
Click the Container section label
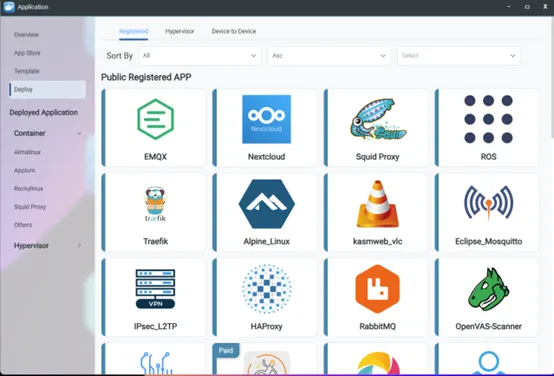click(x=30, y=133)
